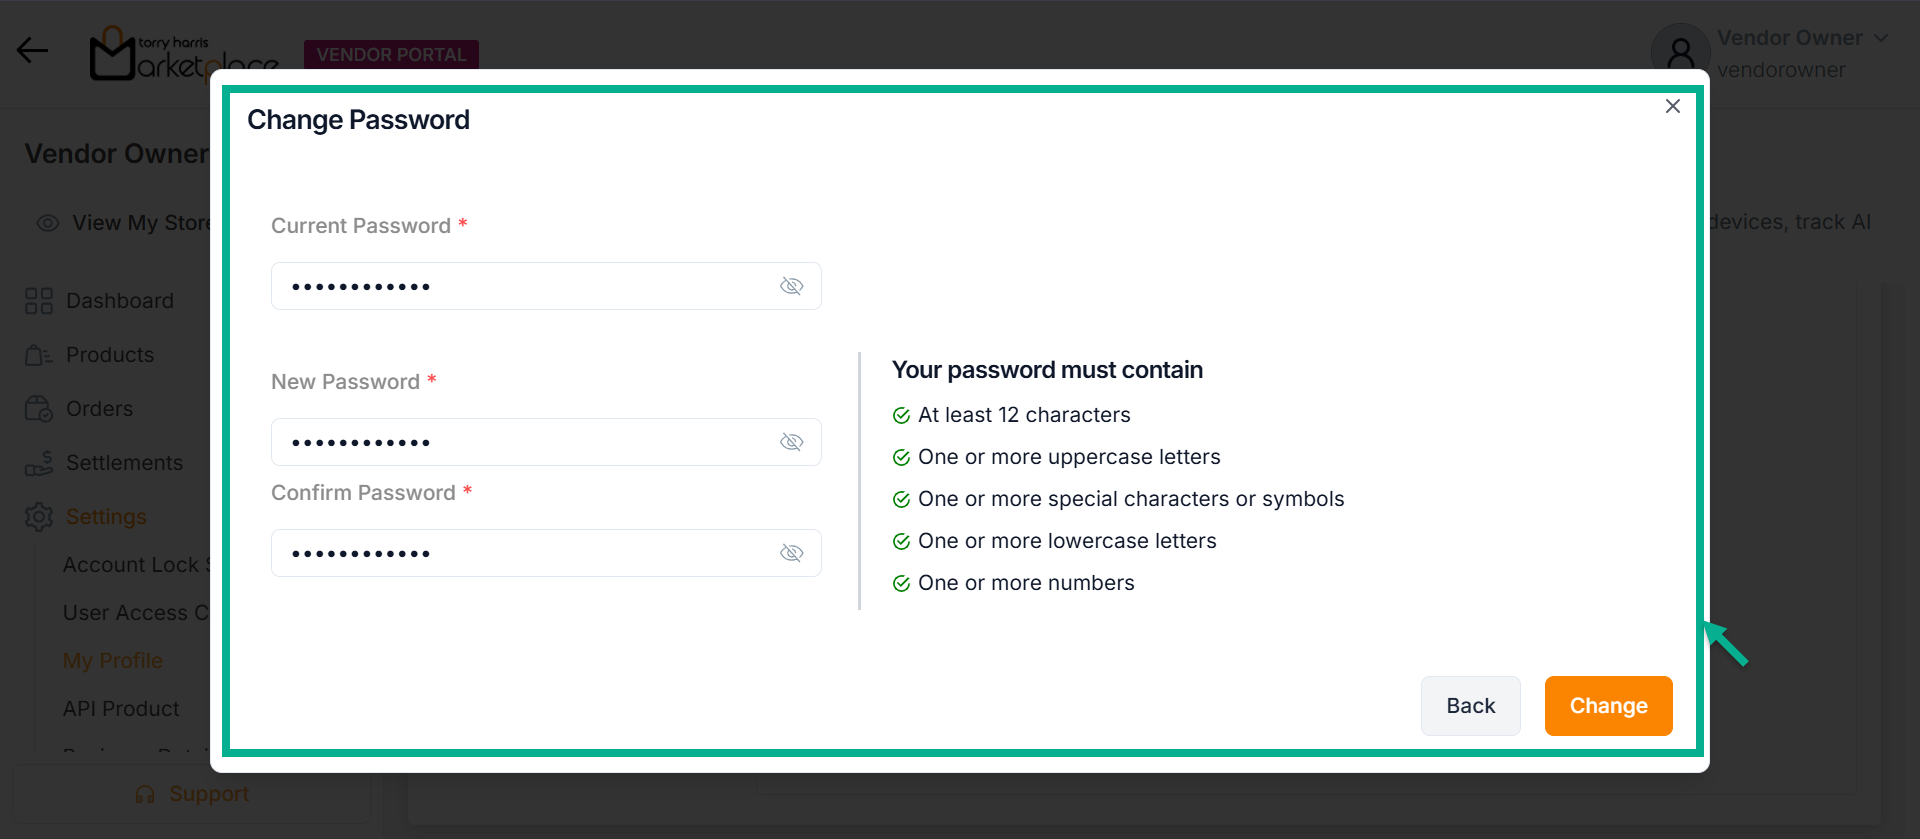1920x839 pixels.
Task: Click the Back button
Action: tap(1470, 706)
